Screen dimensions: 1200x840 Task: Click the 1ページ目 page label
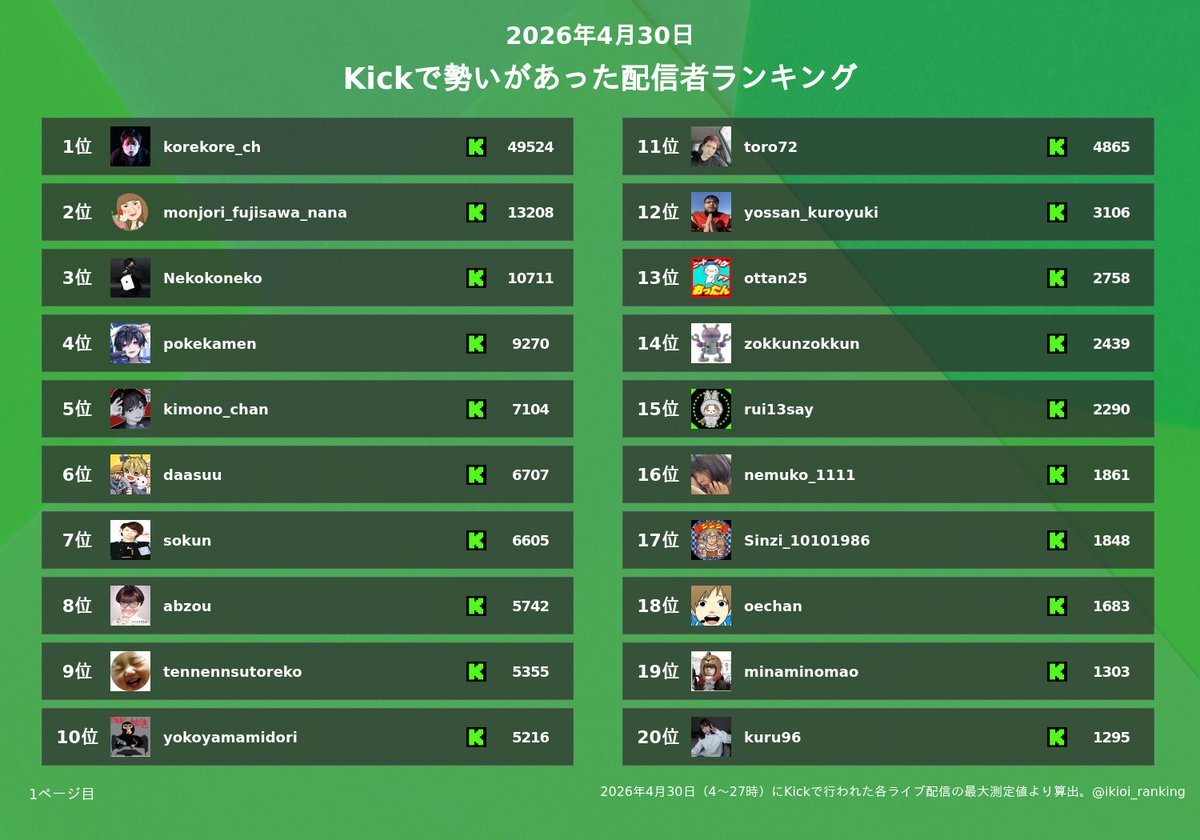click(x=62, y=794)
